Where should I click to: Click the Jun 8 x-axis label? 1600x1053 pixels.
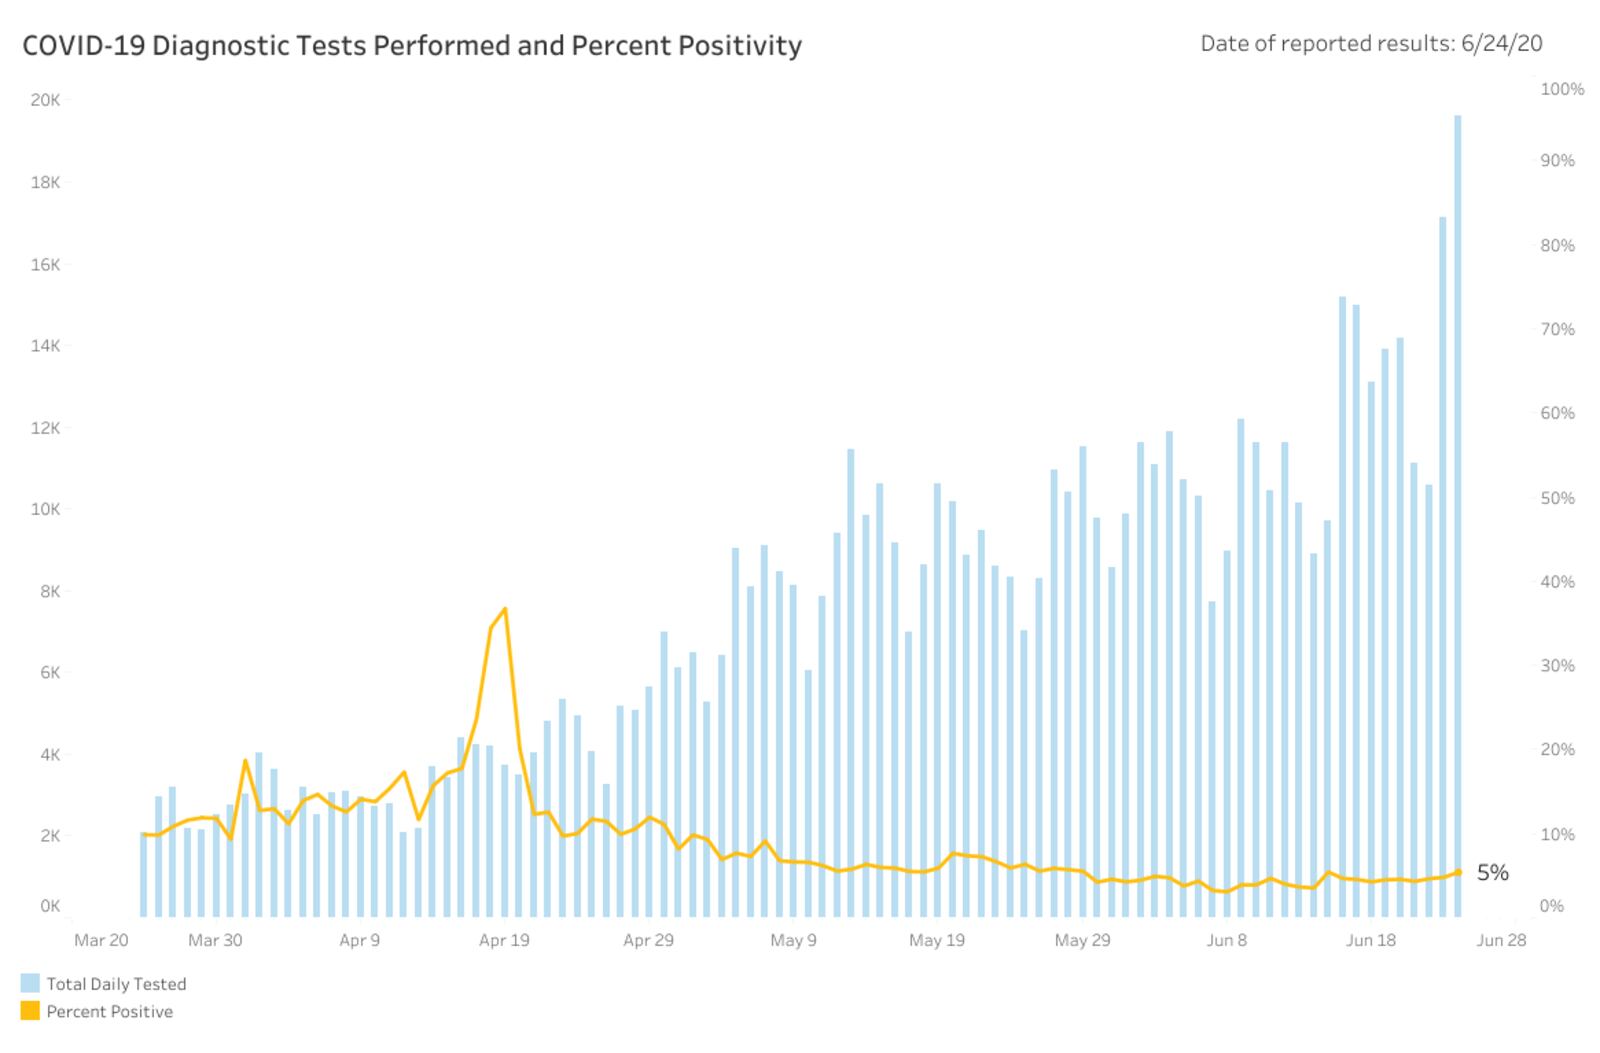pyautogui.click(x=1227, y=940)
